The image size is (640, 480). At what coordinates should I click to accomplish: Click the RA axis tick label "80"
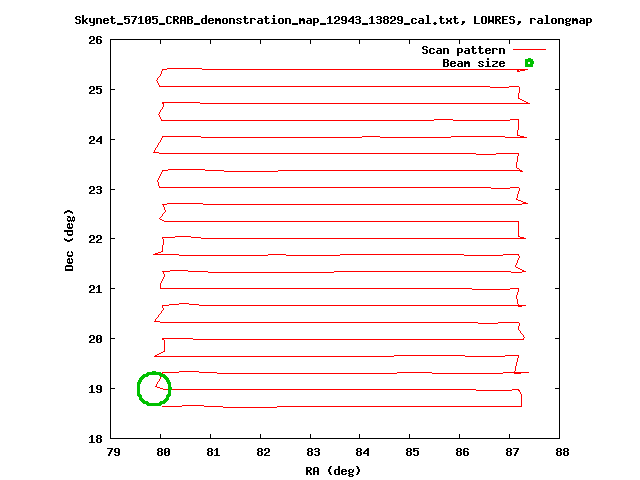coord(163,452)
